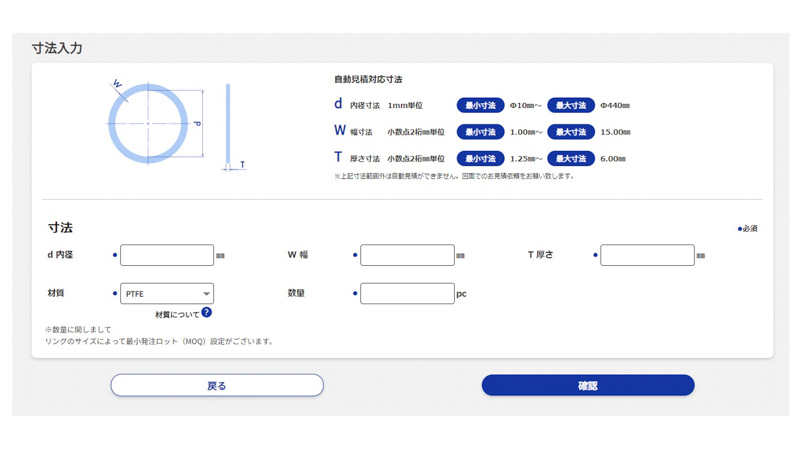Image resolution: width=800 pixels, height=450 pixels.
Task: Focus the T 厚さ input field
Action: [x=647, y=255]
